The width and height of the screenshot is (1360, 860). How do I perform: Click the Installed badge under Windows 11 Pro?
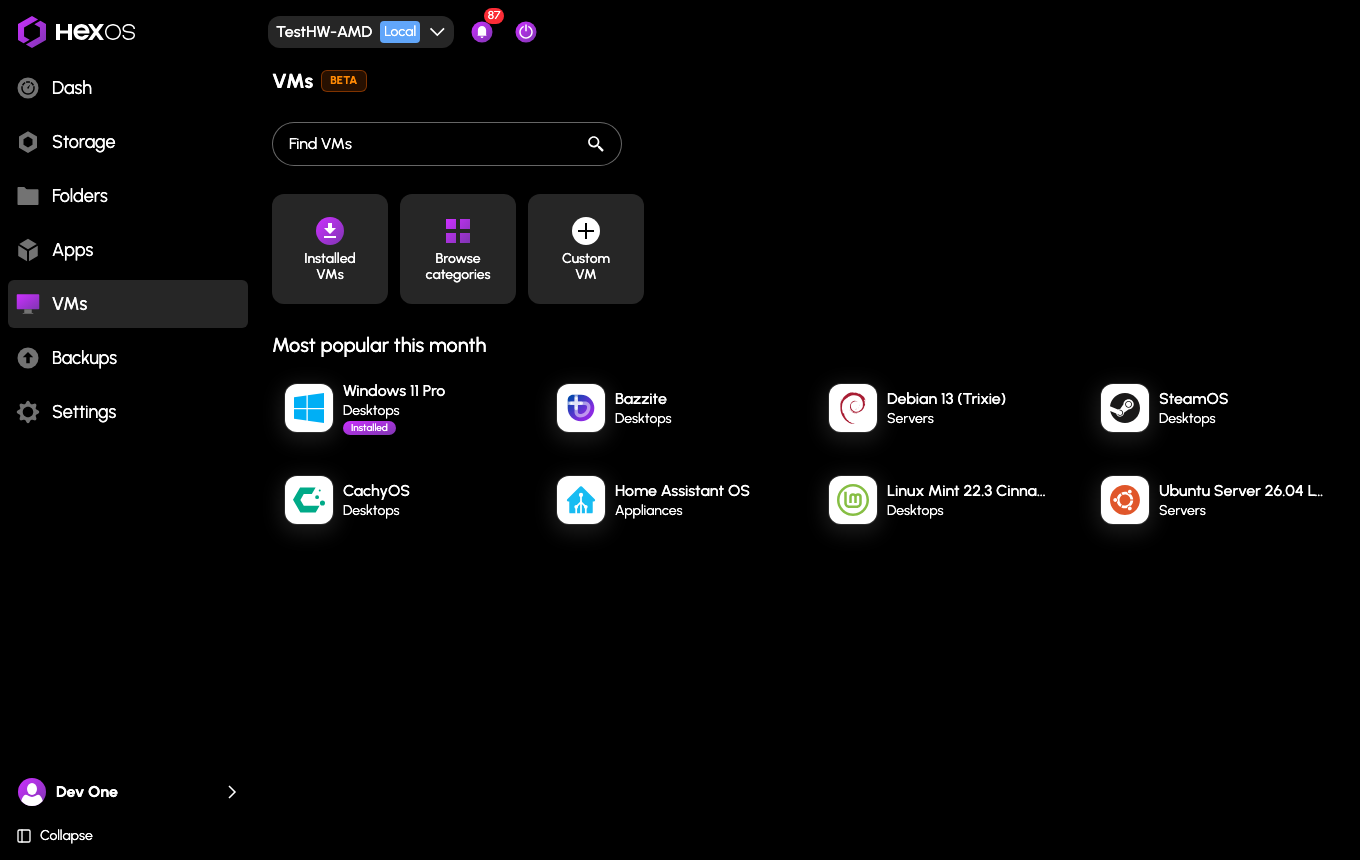369,428
